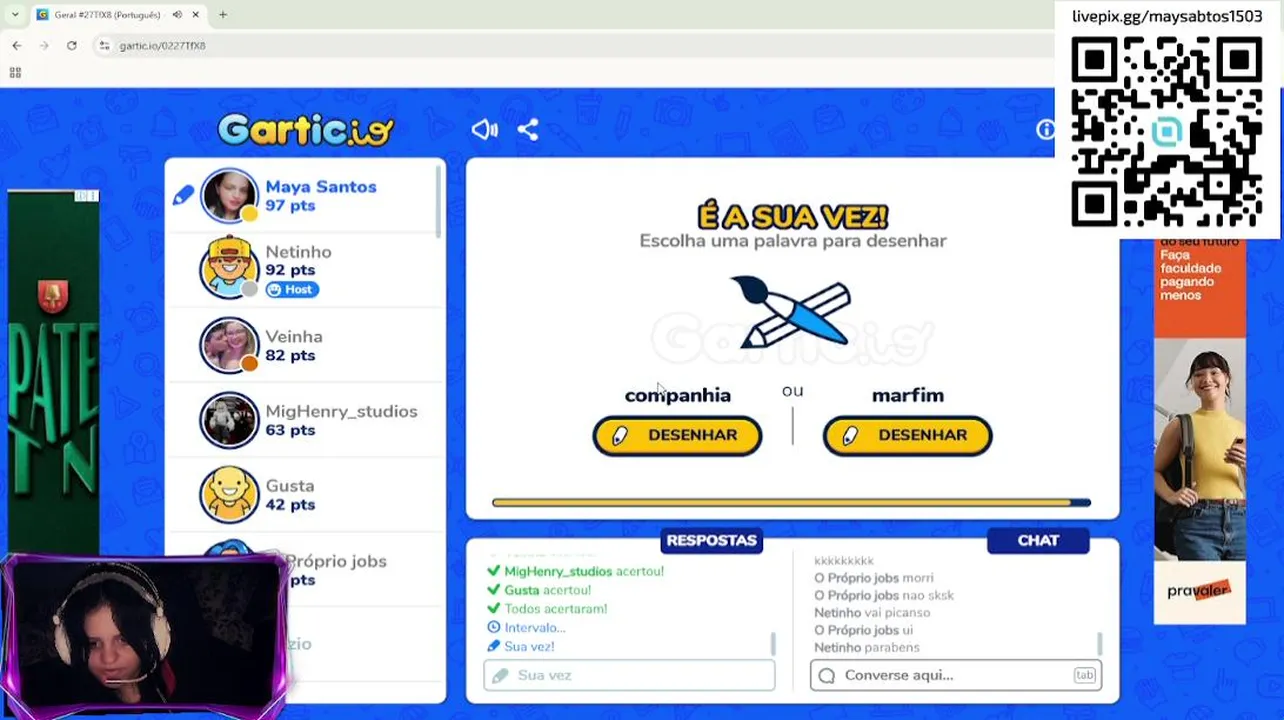1284x720 pixels.
Task: Open the Pravaler ad banner on right
Action: pos(1200,430)
